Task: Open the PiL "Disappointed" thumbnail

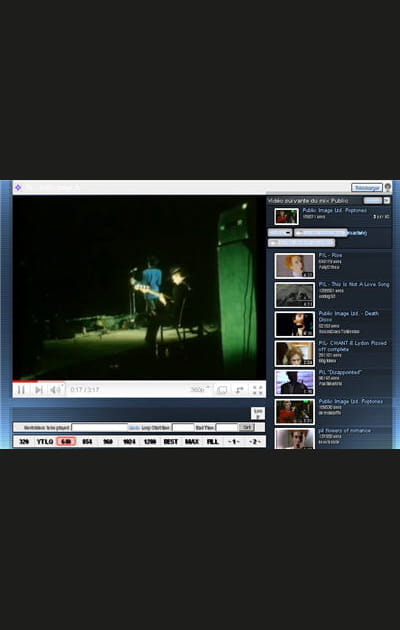Action: (294, 382)
